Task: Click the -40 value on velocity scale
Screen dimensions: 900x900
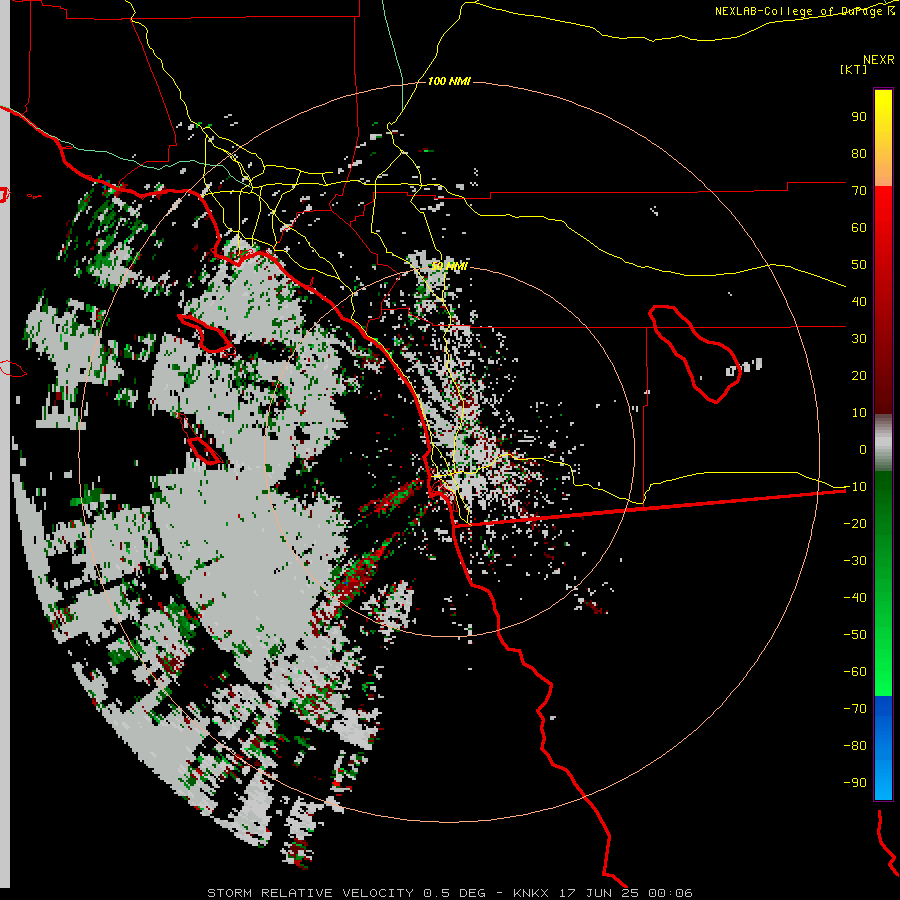Action: click(855, 598)
